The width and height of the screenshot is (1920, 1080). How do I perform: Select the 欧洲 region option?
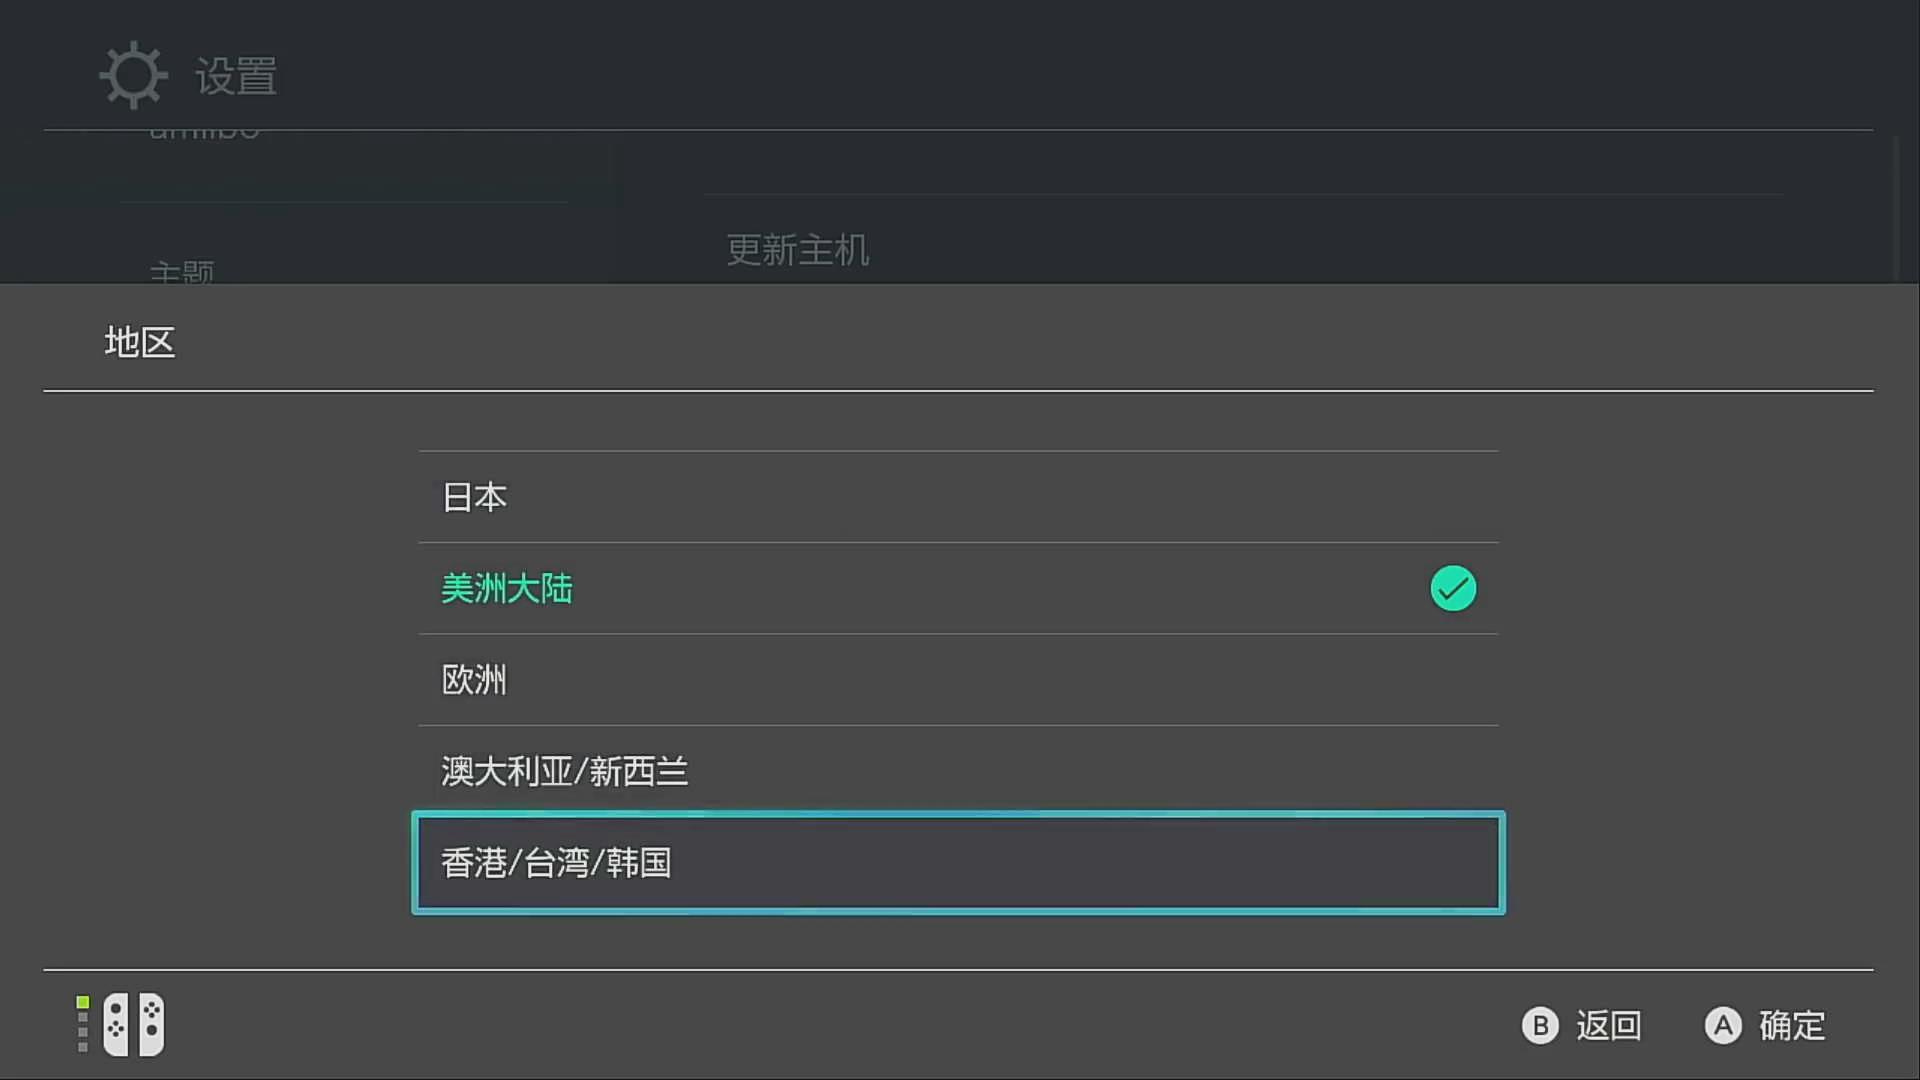point(958,680)
